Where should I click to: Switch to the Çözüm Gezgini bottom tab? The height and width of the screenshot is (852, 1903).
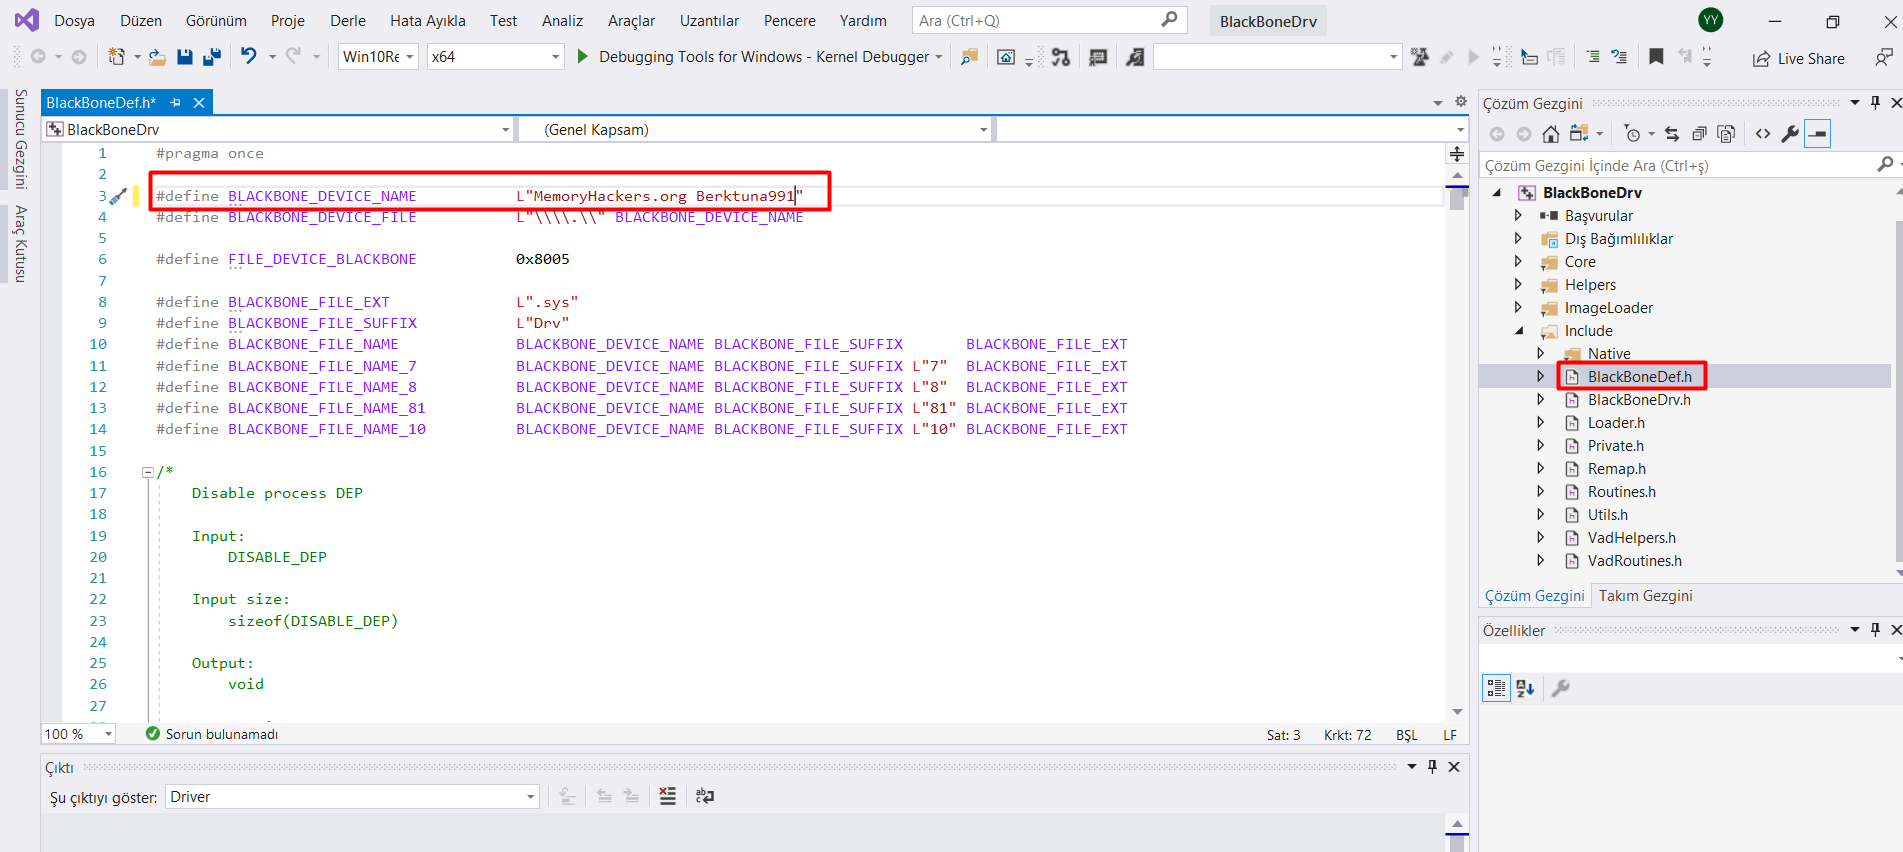[1535, 596]
